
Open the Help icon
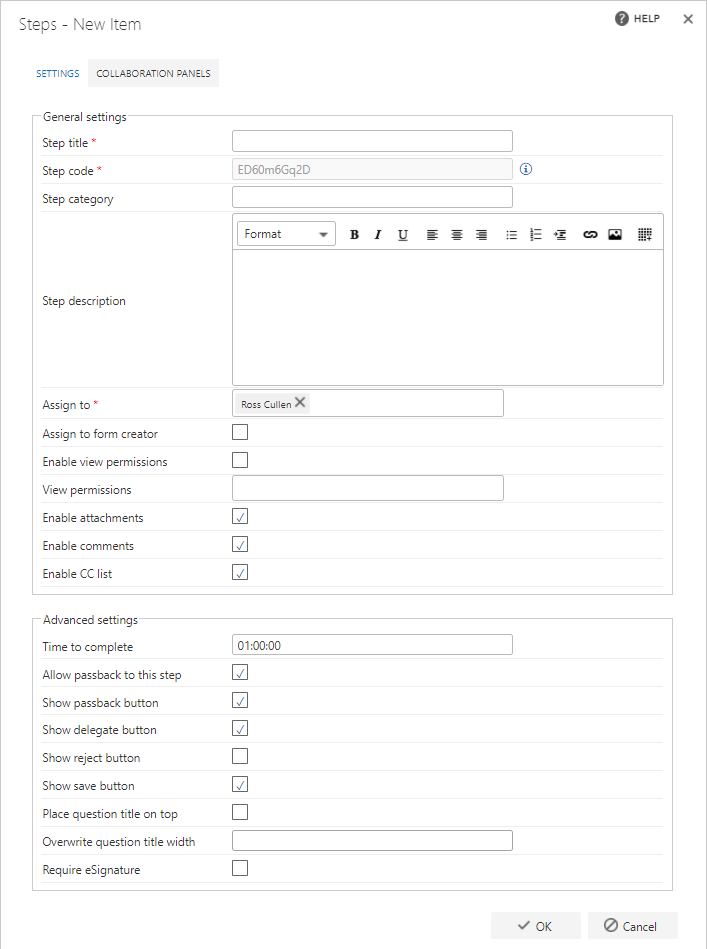(622, 19)
